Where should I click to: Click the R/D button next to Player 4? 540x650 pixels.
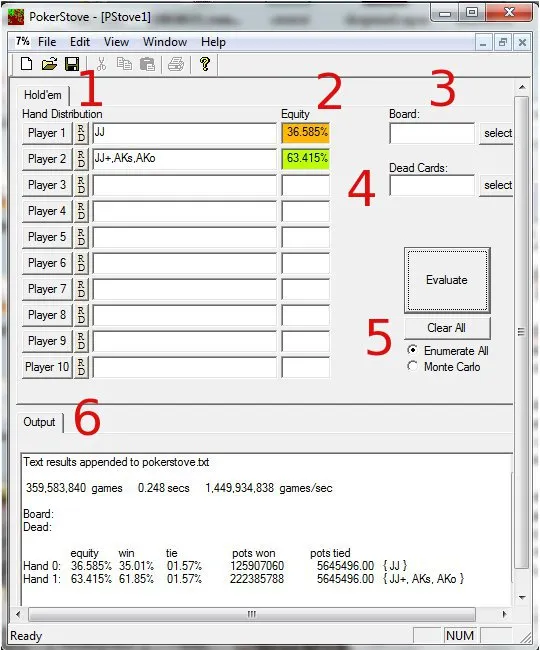(81, 211)
